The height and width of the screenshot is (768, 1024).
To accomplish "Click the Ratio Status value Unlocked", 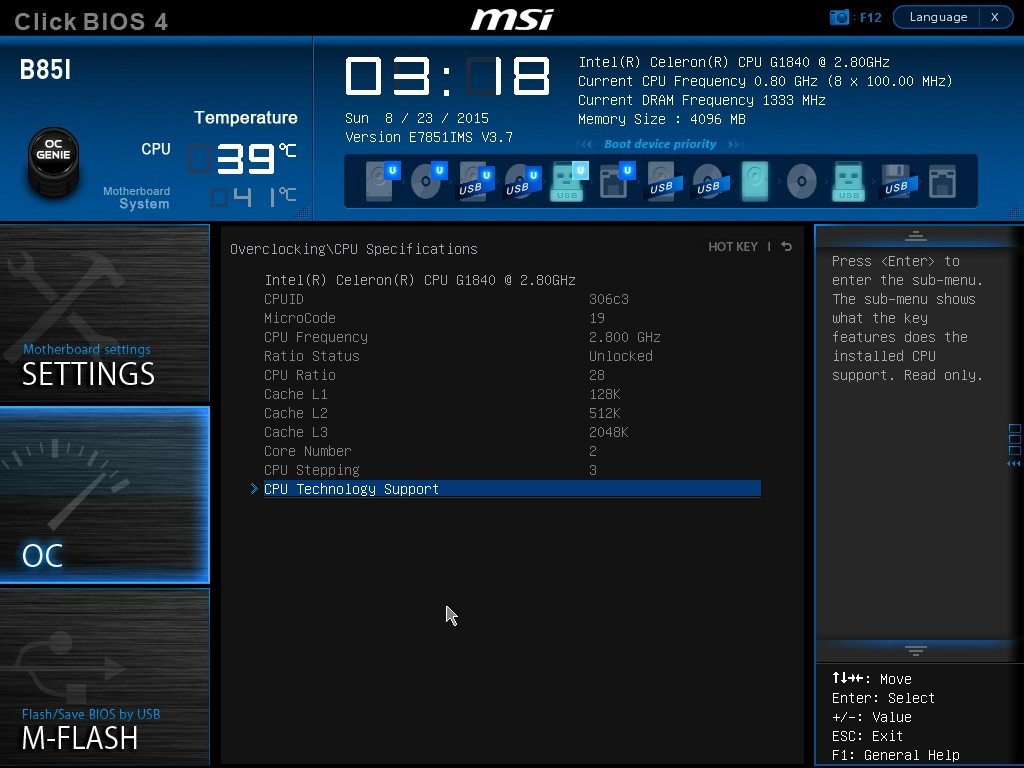I will click(x=620, y=356).
